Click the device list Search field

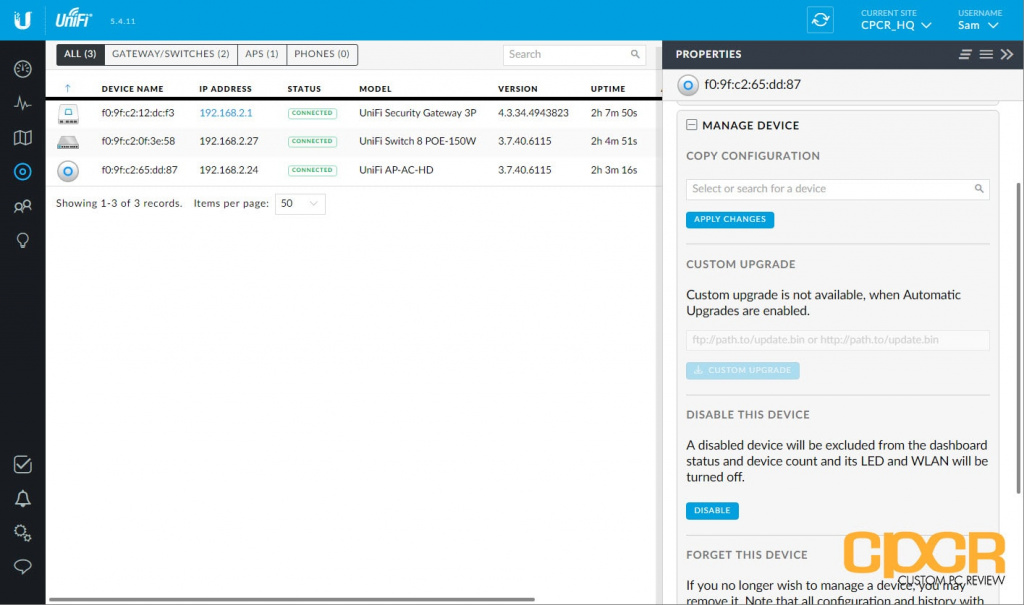tap(567, 54)
